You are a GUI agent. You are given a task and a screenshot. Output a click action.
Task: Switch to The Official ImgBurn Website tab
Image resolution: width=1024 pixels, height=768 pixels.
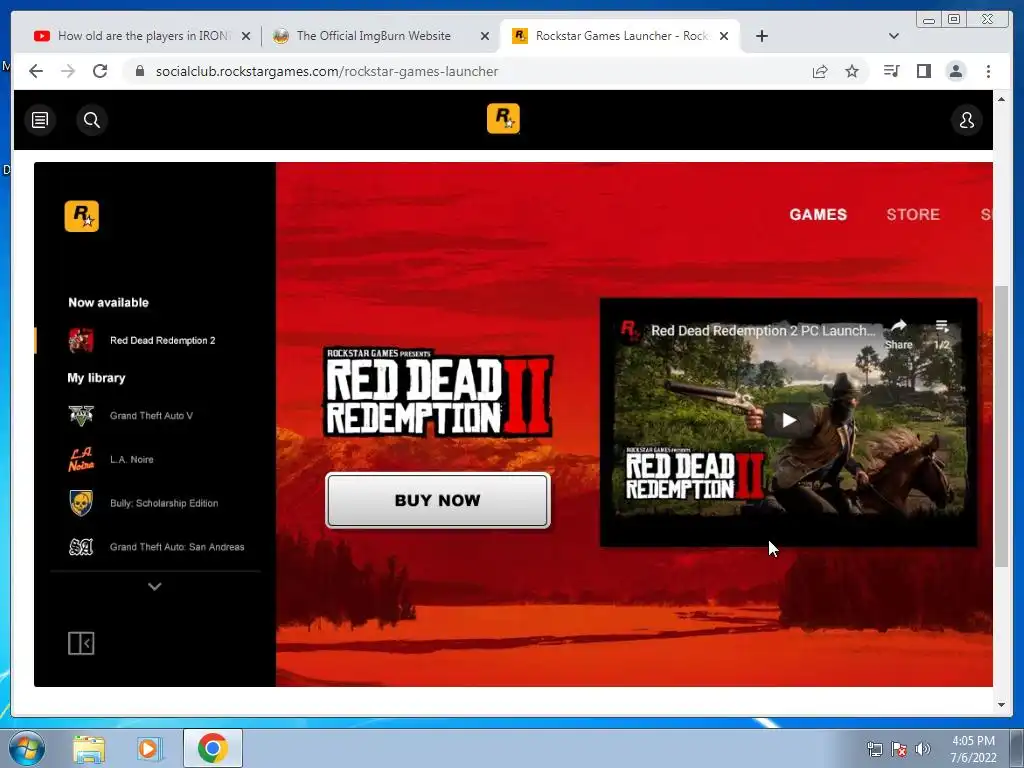coord(379,36)
